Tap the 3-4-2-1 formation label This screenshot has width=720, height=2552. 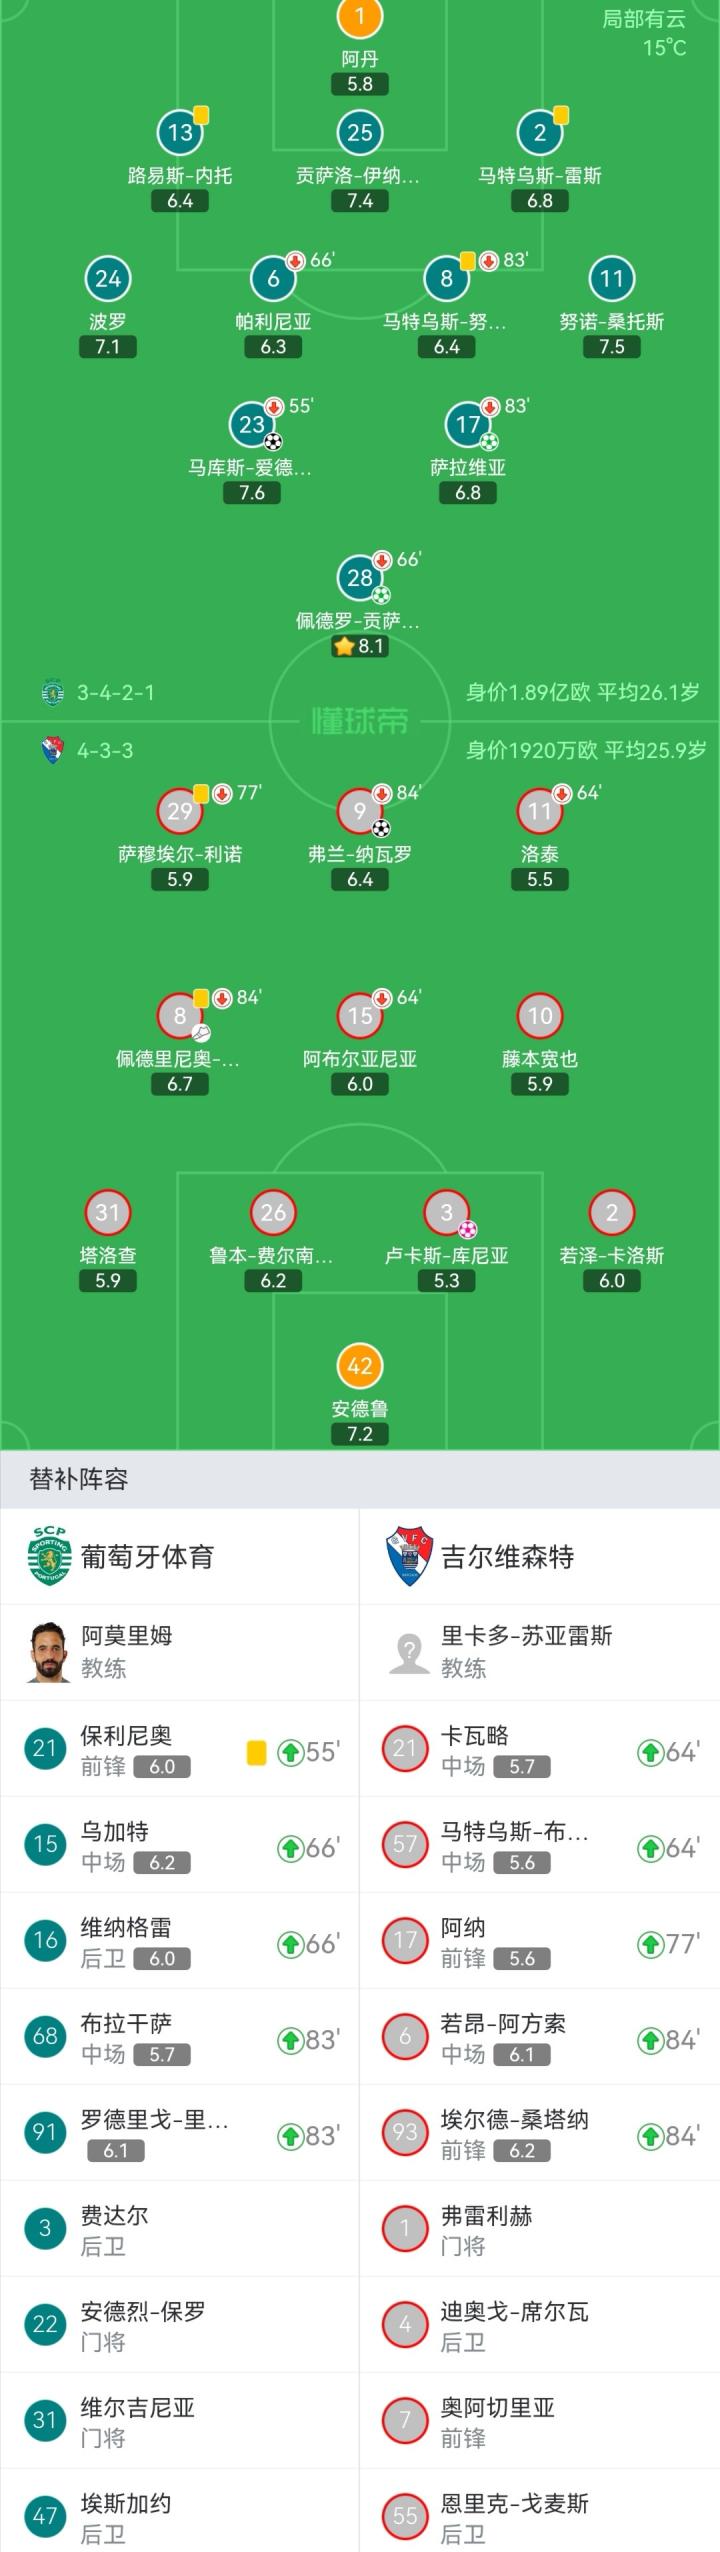click(x=116, y=692)
